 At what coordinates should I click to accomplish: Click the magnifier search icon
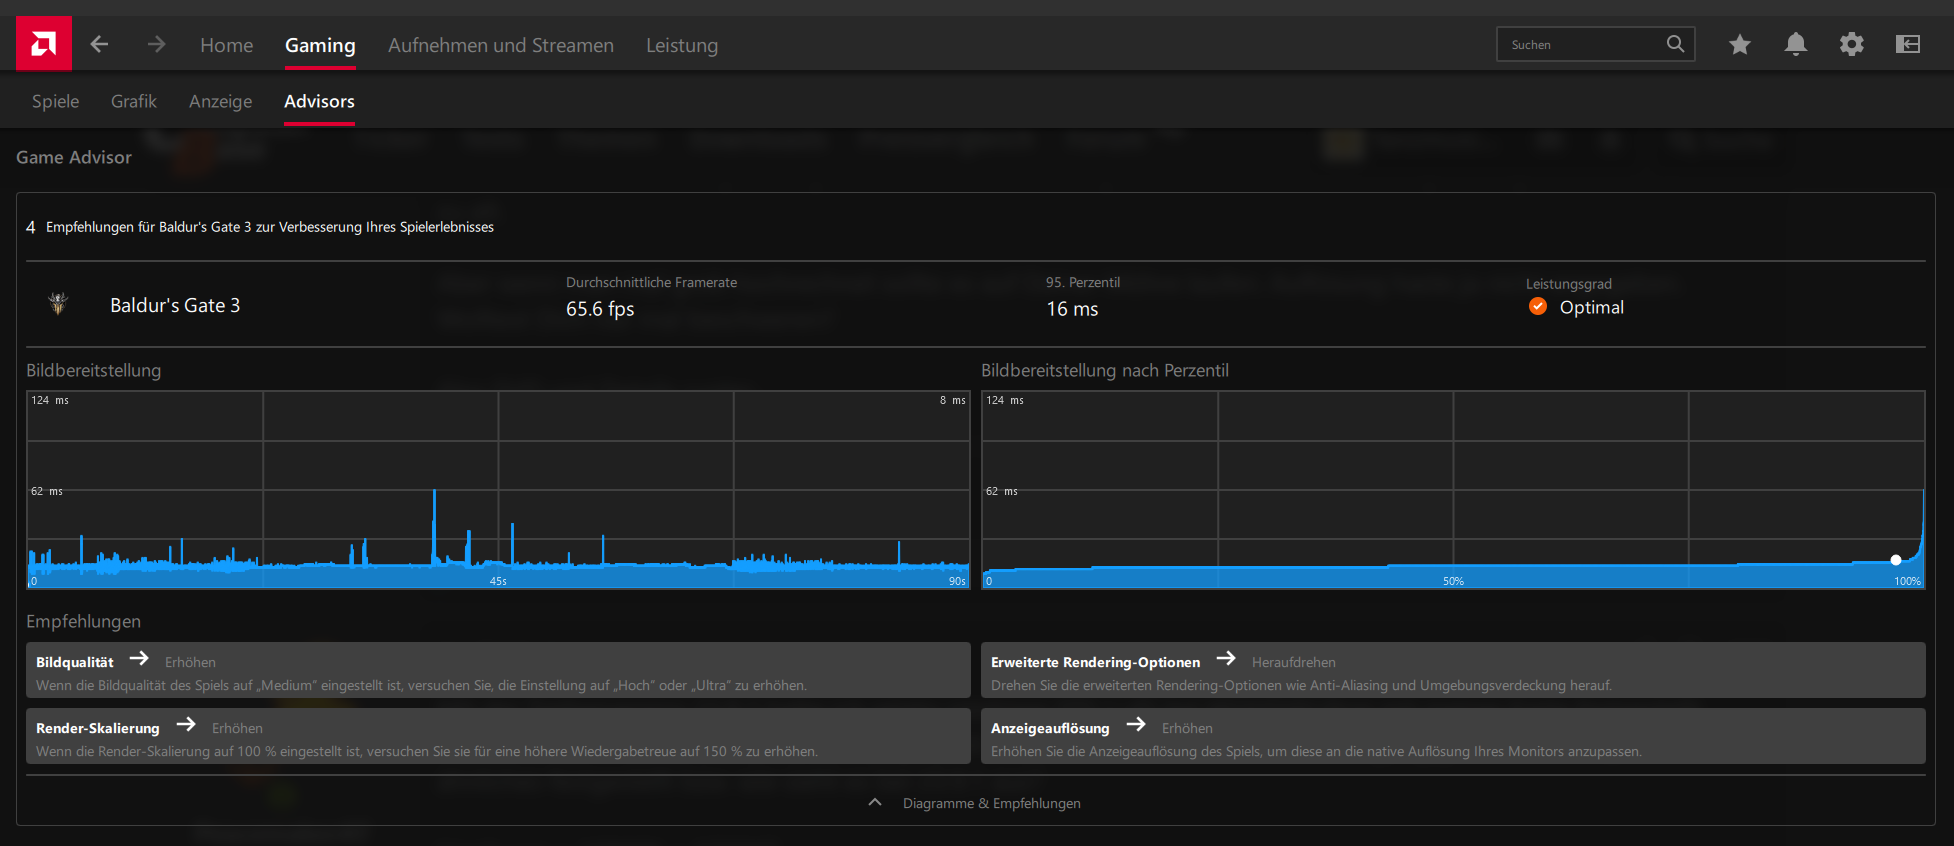pyautogui.click(x=1676, y=44)
